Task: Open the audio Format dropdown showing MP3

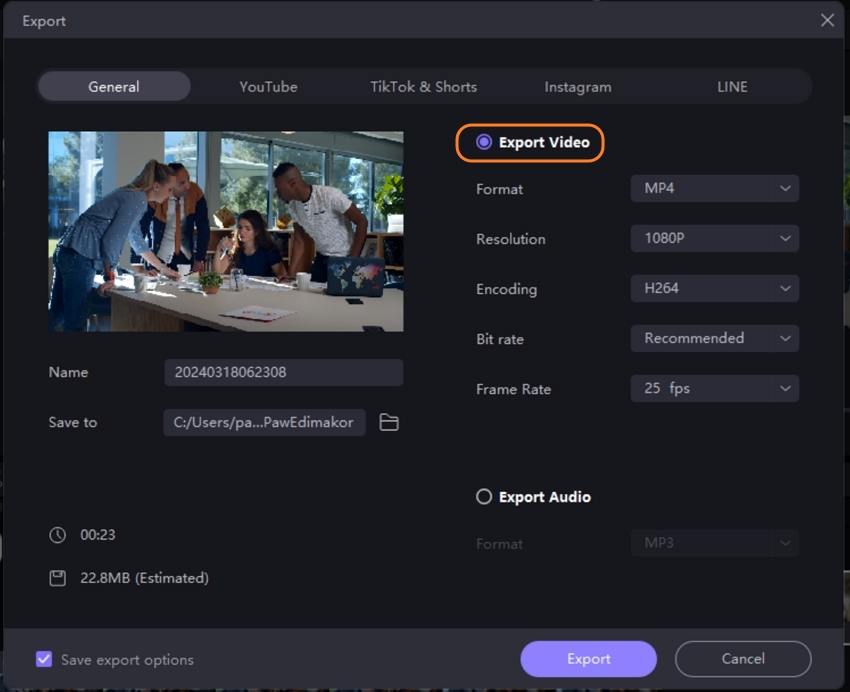Action: 714,542
